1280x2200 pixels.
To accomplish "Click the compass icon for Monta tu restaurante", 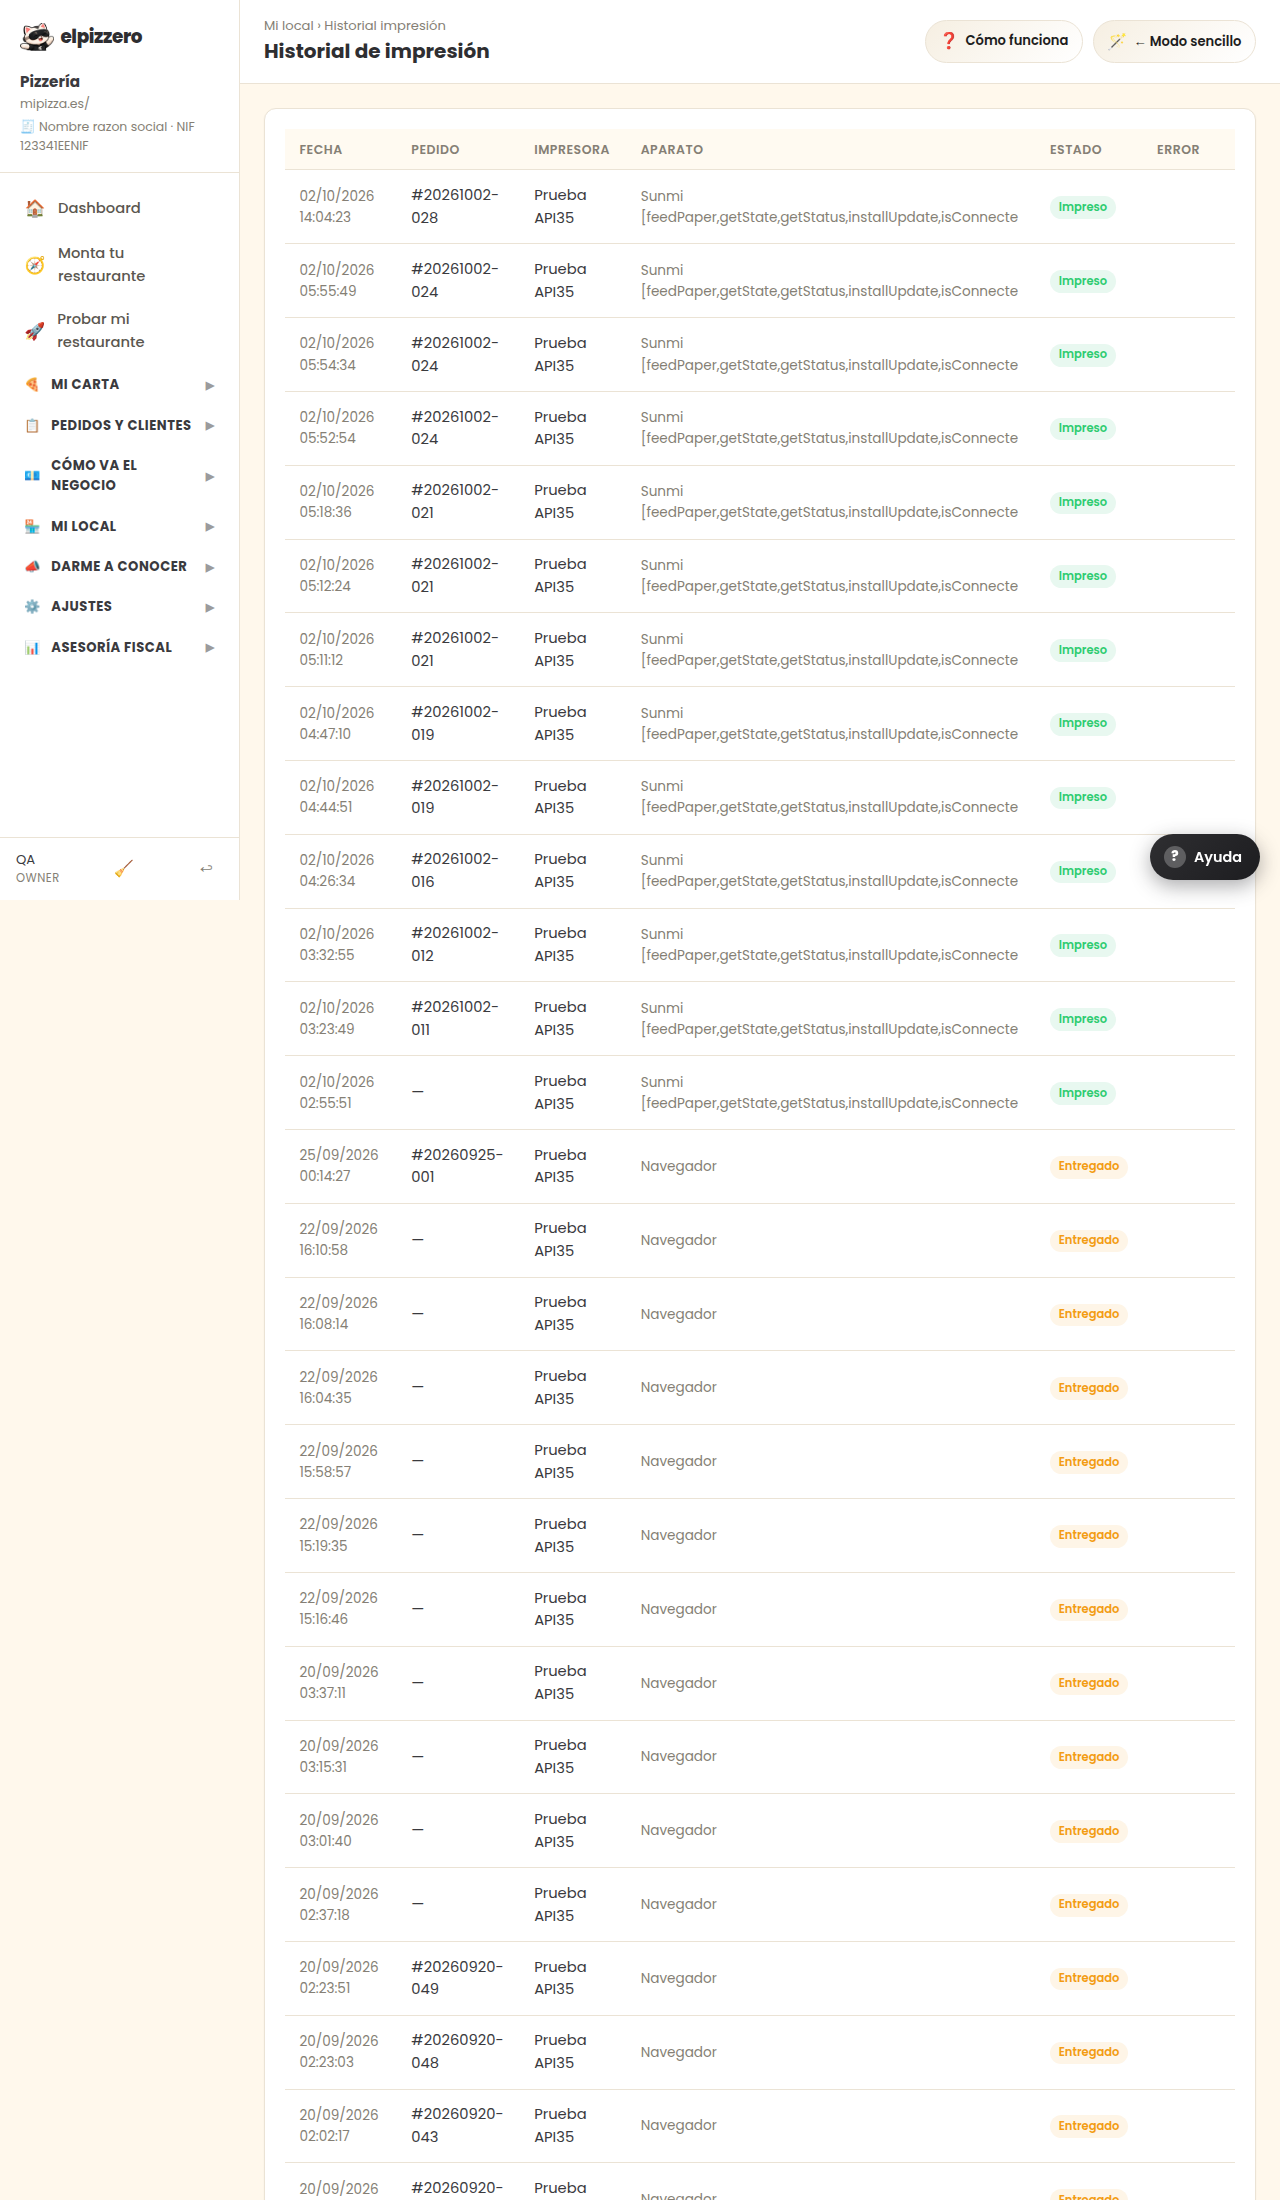I will click(x=35, y=265).
